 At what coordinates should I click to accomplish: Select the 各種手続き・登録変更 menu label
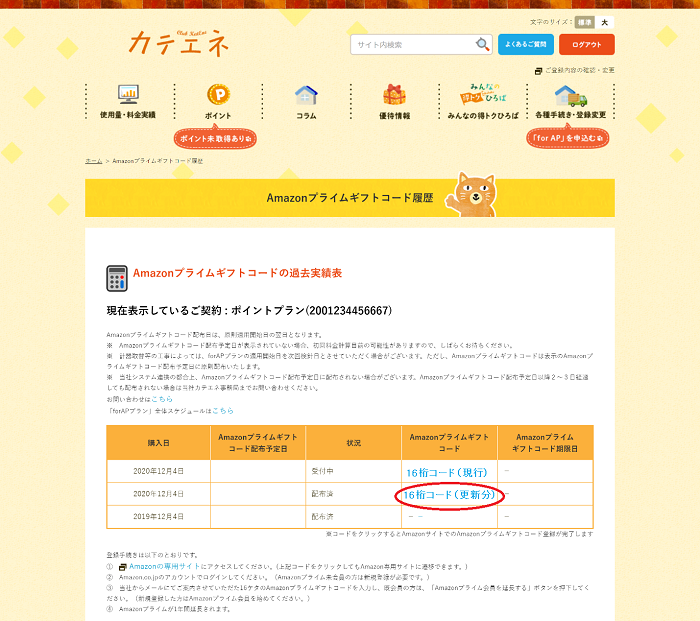click(571, 115)
